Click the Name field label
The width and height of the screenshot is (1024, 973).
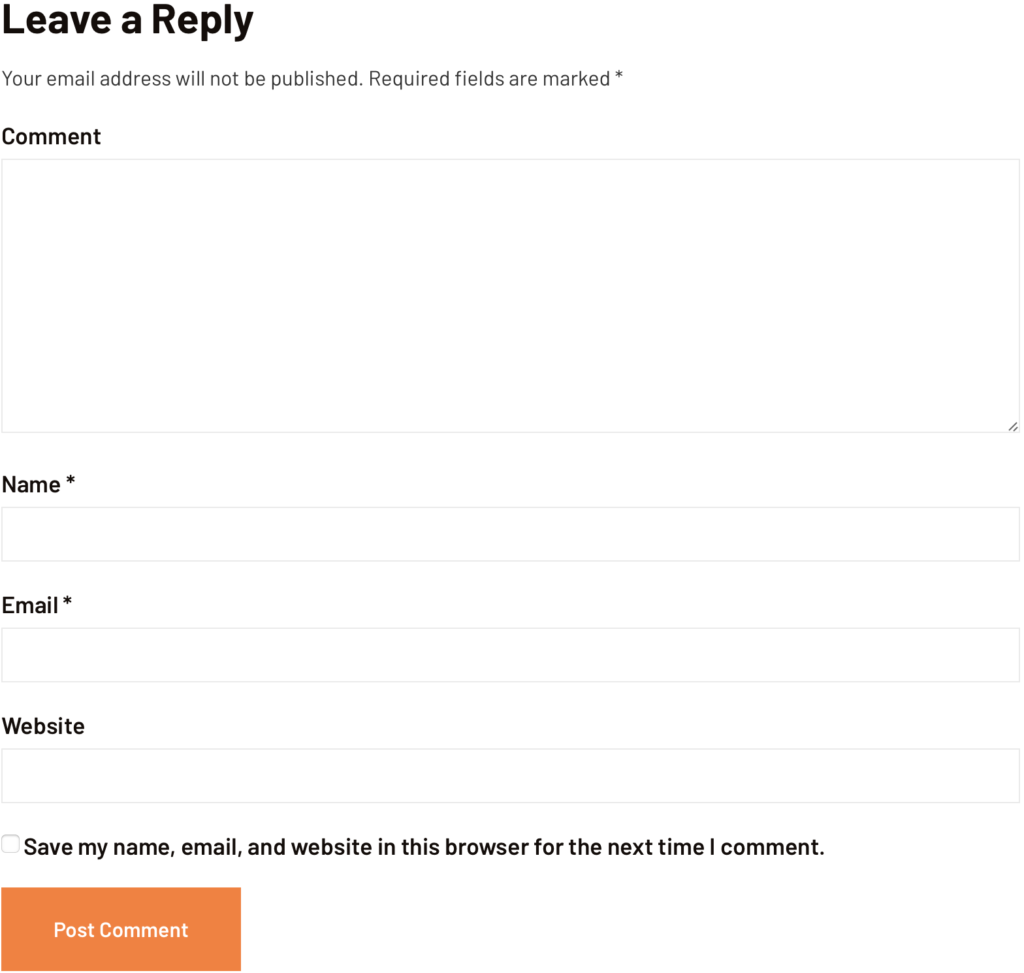coord(31,485)
